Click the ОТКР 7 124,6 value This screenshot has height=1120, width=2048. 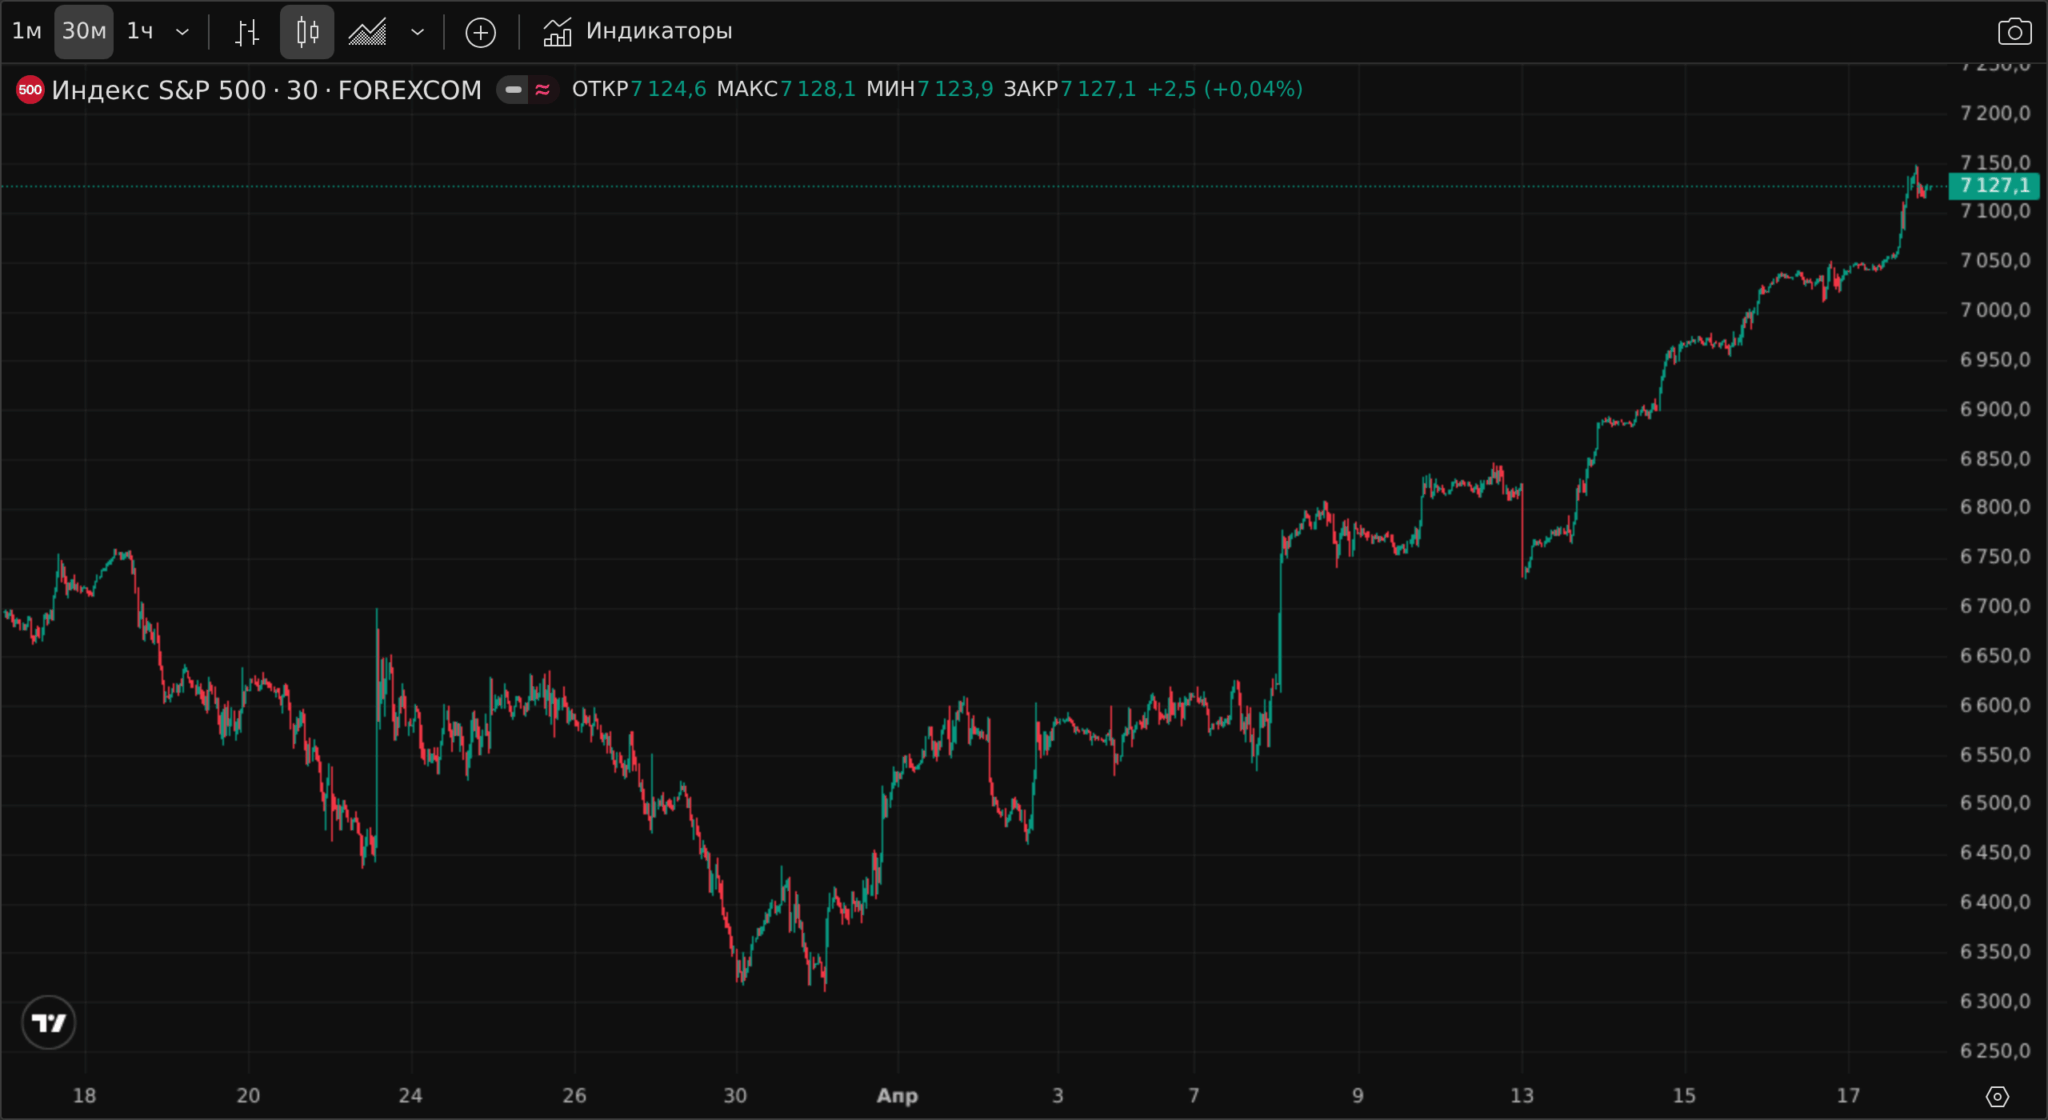tap(638, 89)
